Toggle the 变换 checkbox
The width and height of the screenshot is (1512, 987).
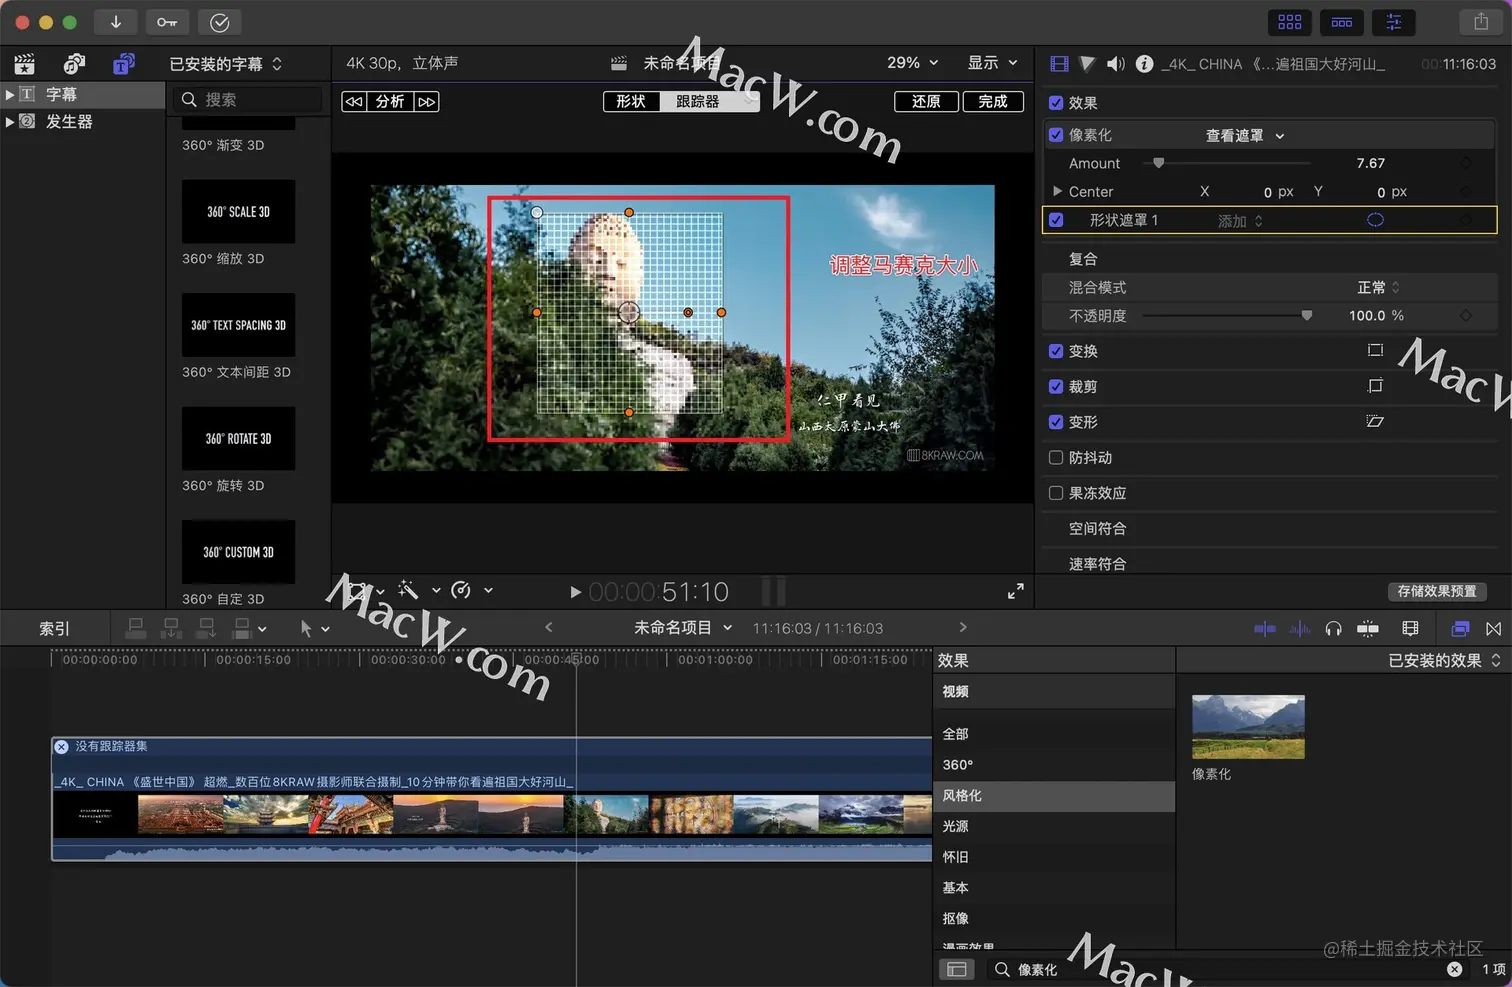(x=1056, y=351)
